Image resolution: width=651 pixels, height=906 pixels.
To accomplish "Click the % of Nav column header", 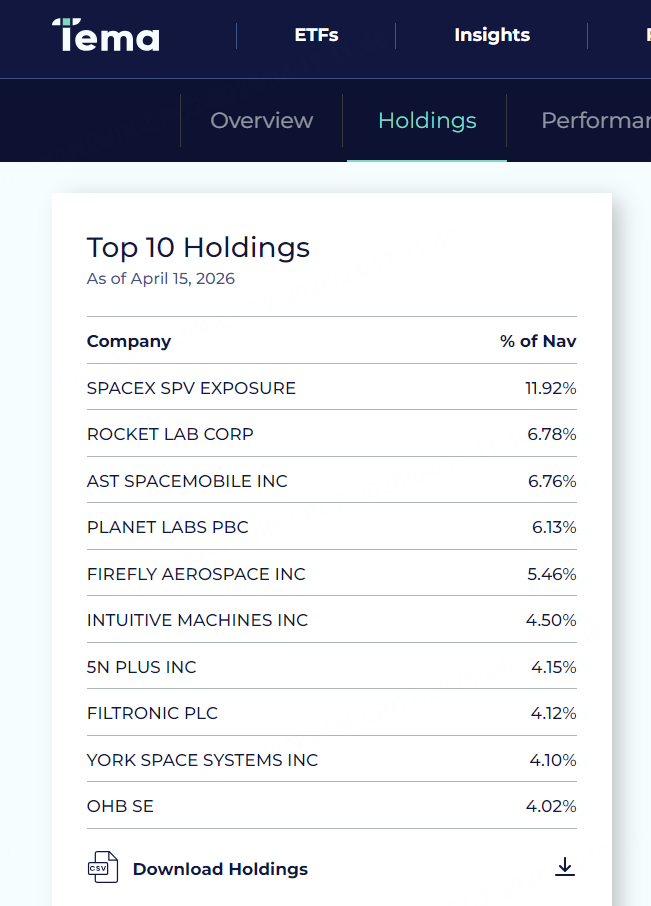I will (x=538, y=341).
